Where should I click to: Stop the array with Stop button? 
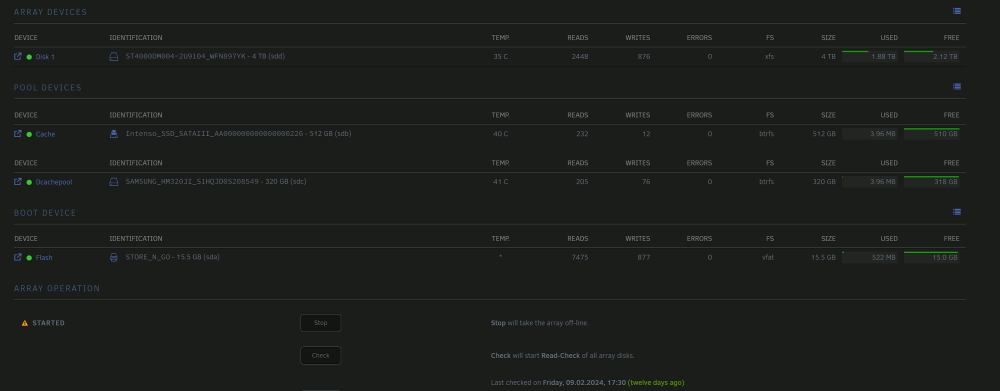click(320, 323)
